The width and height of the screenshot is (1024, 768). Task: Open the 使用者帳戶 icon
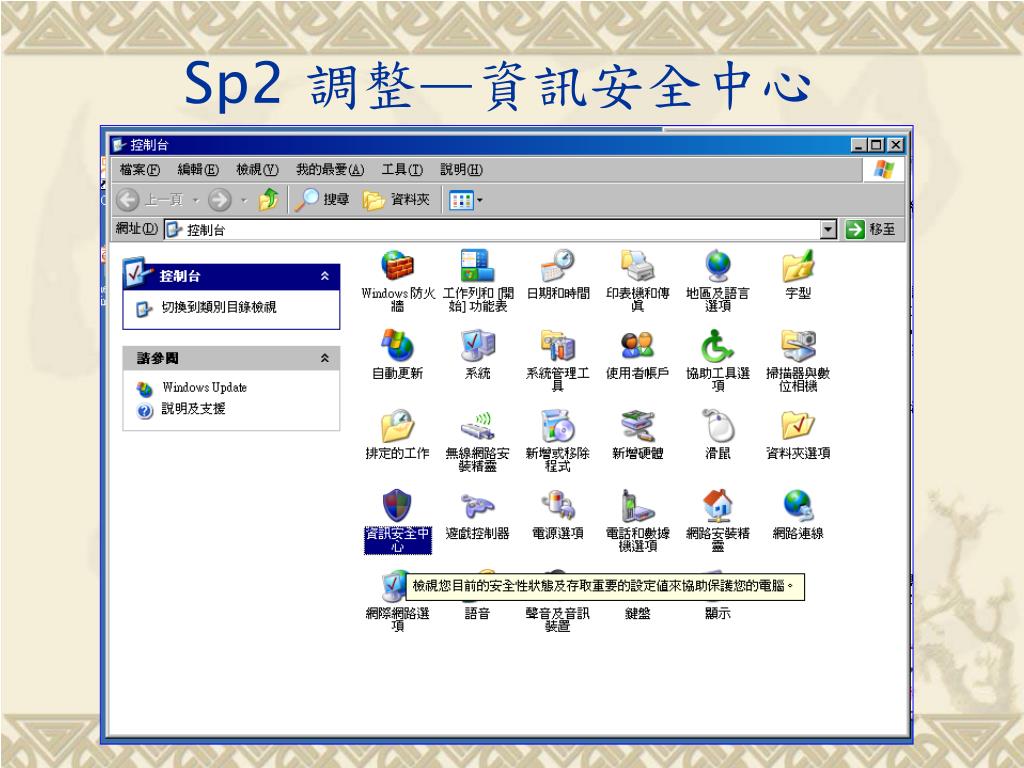click(x=637, y=345)
